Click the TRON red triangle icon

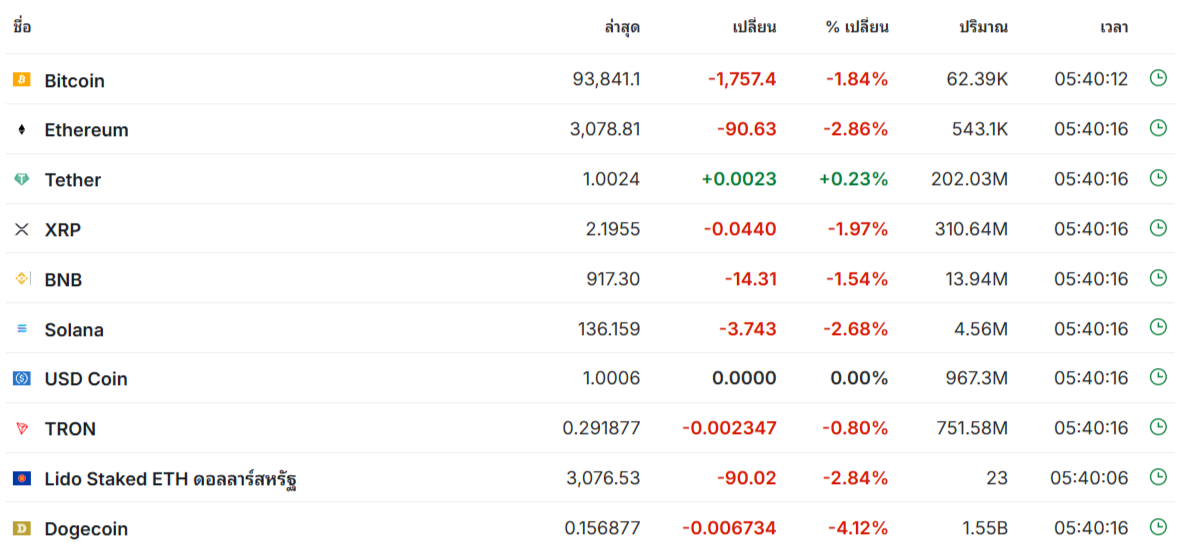point(21,429)
